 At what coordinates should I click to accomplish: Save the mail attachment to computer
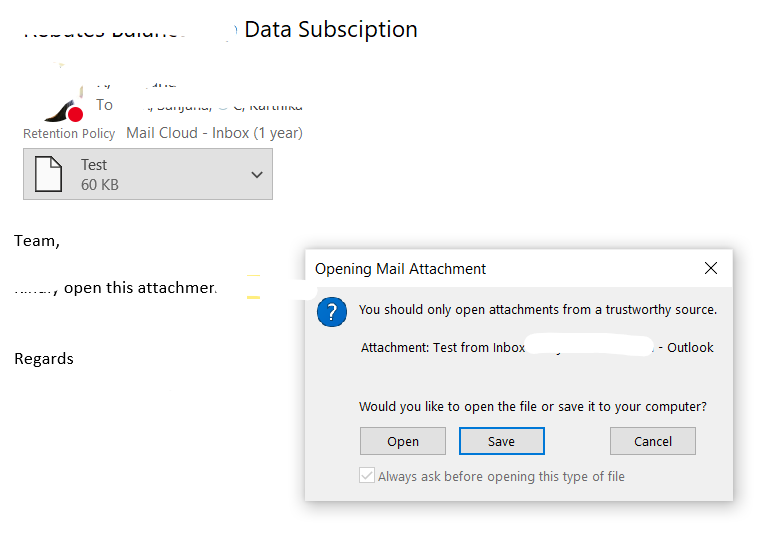click(501, 441)
